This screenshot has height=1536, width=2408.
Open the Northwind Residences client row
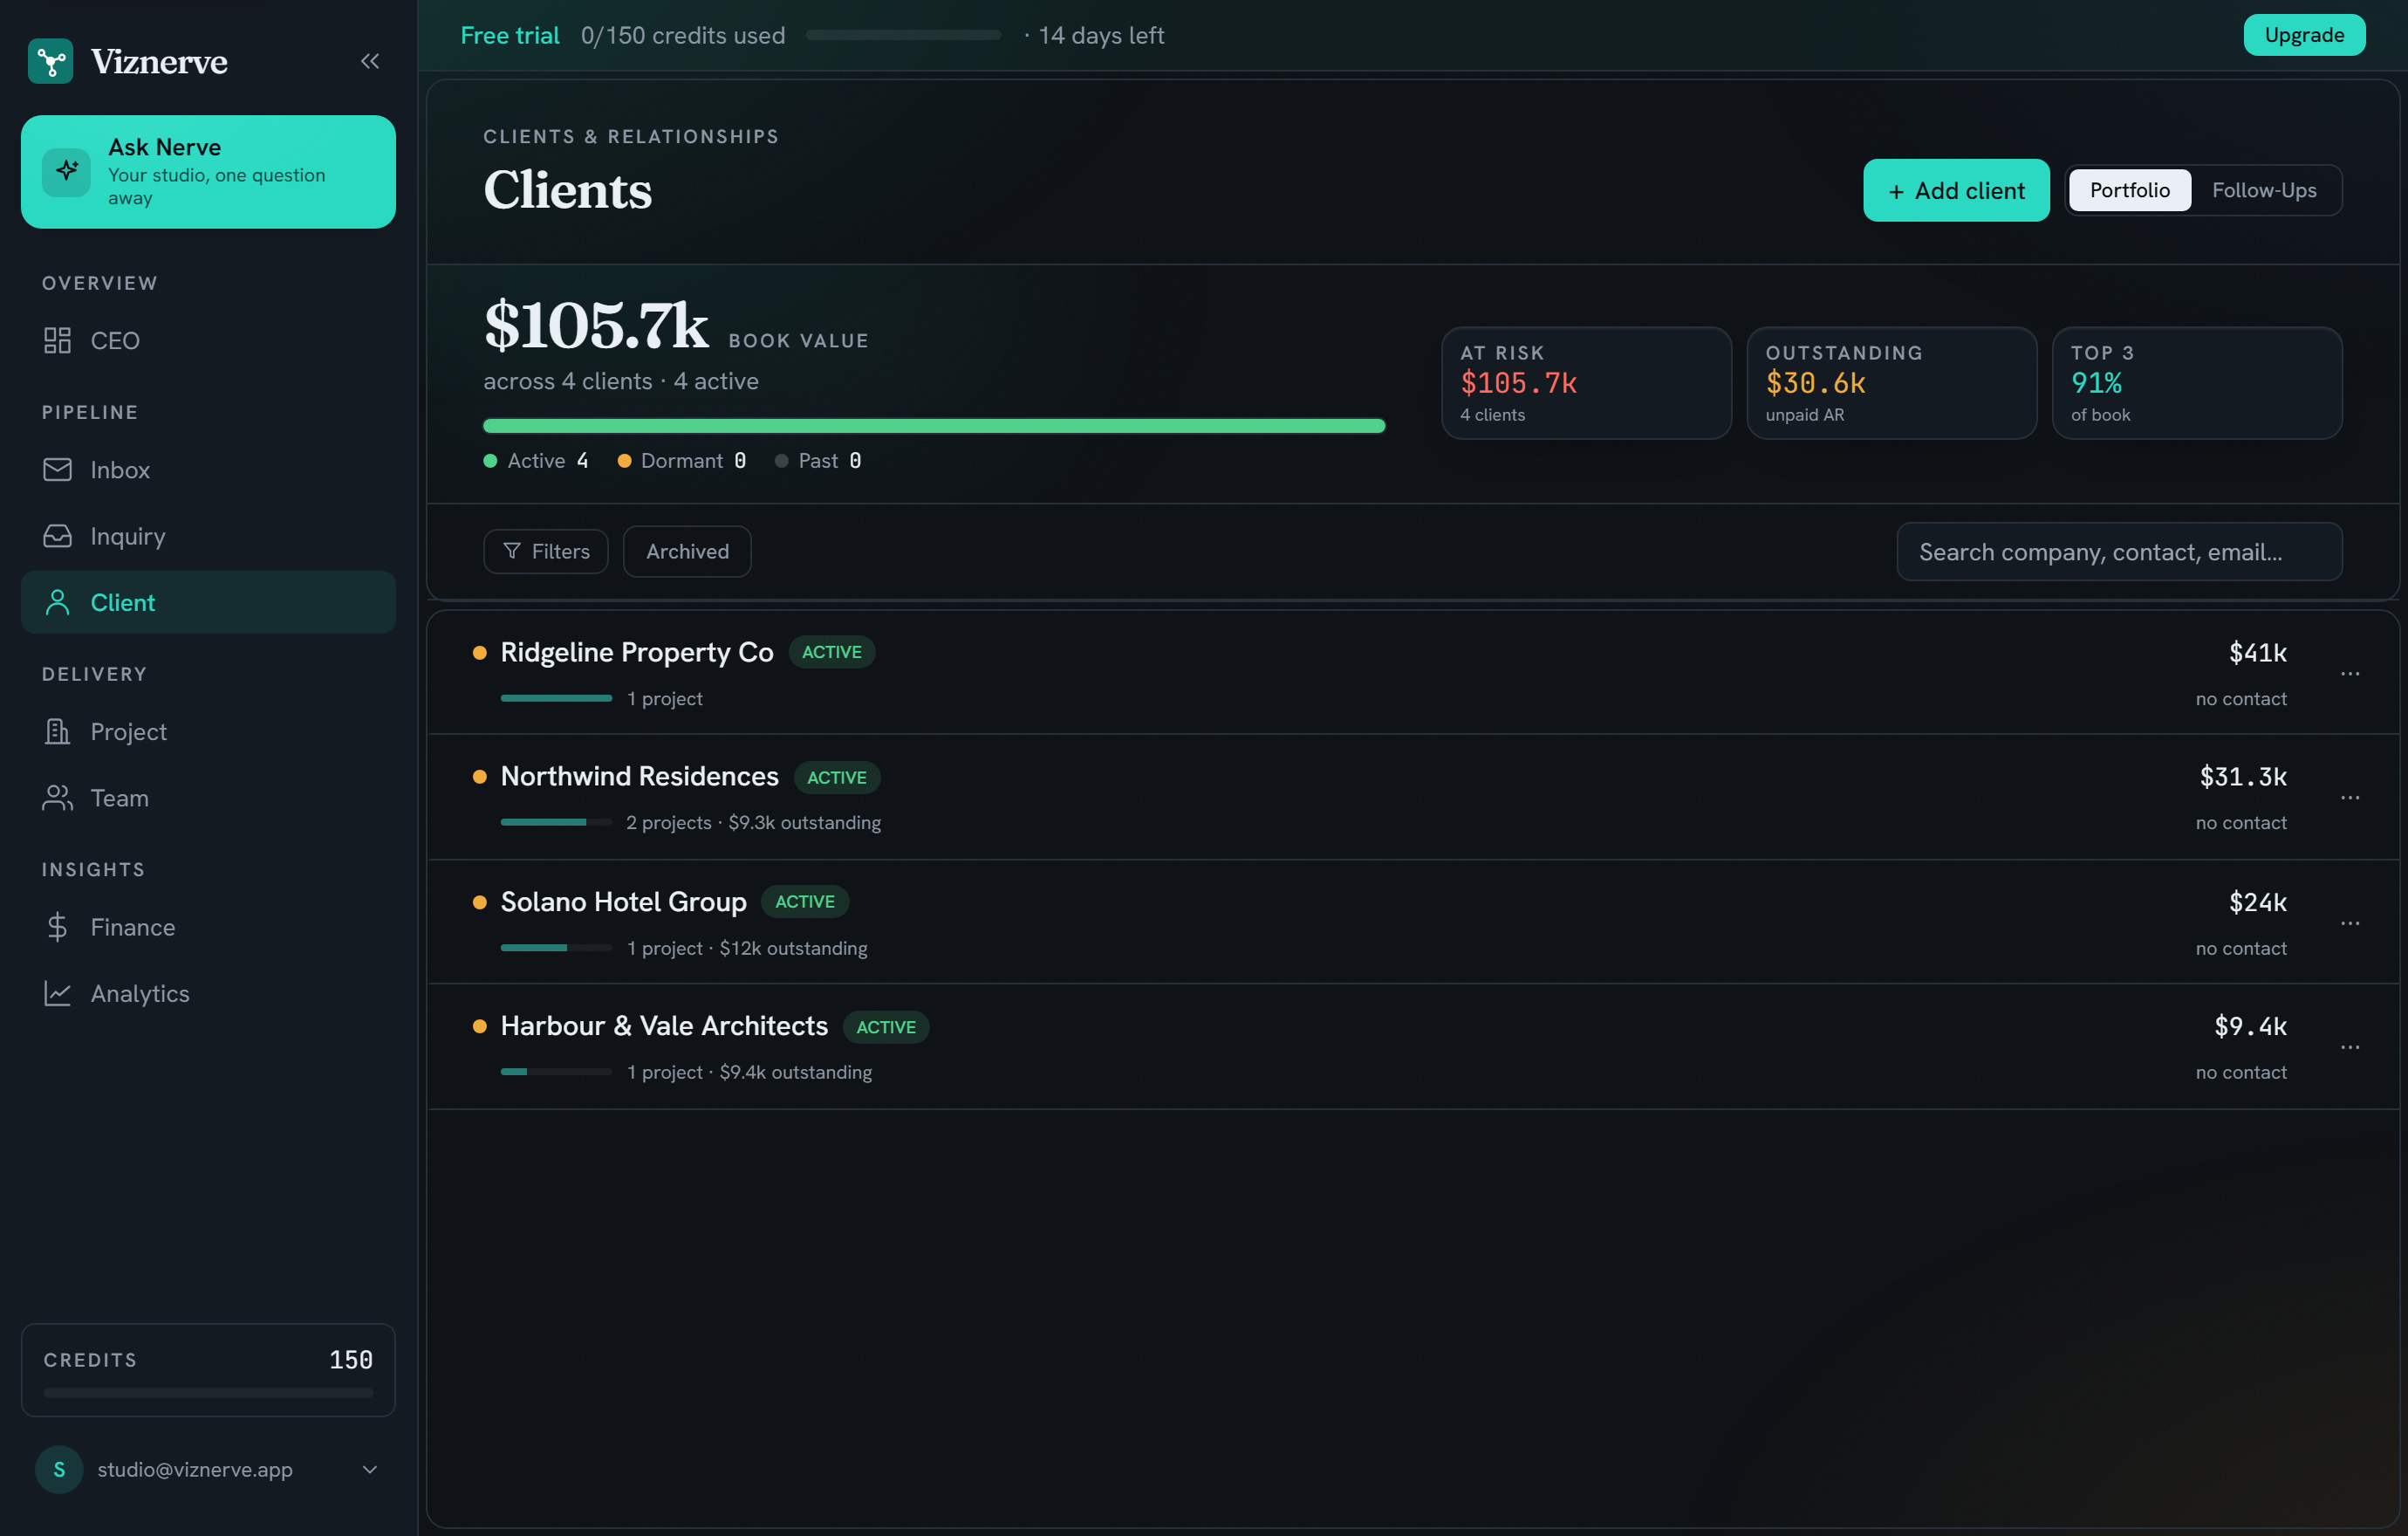click(1413, 798)
